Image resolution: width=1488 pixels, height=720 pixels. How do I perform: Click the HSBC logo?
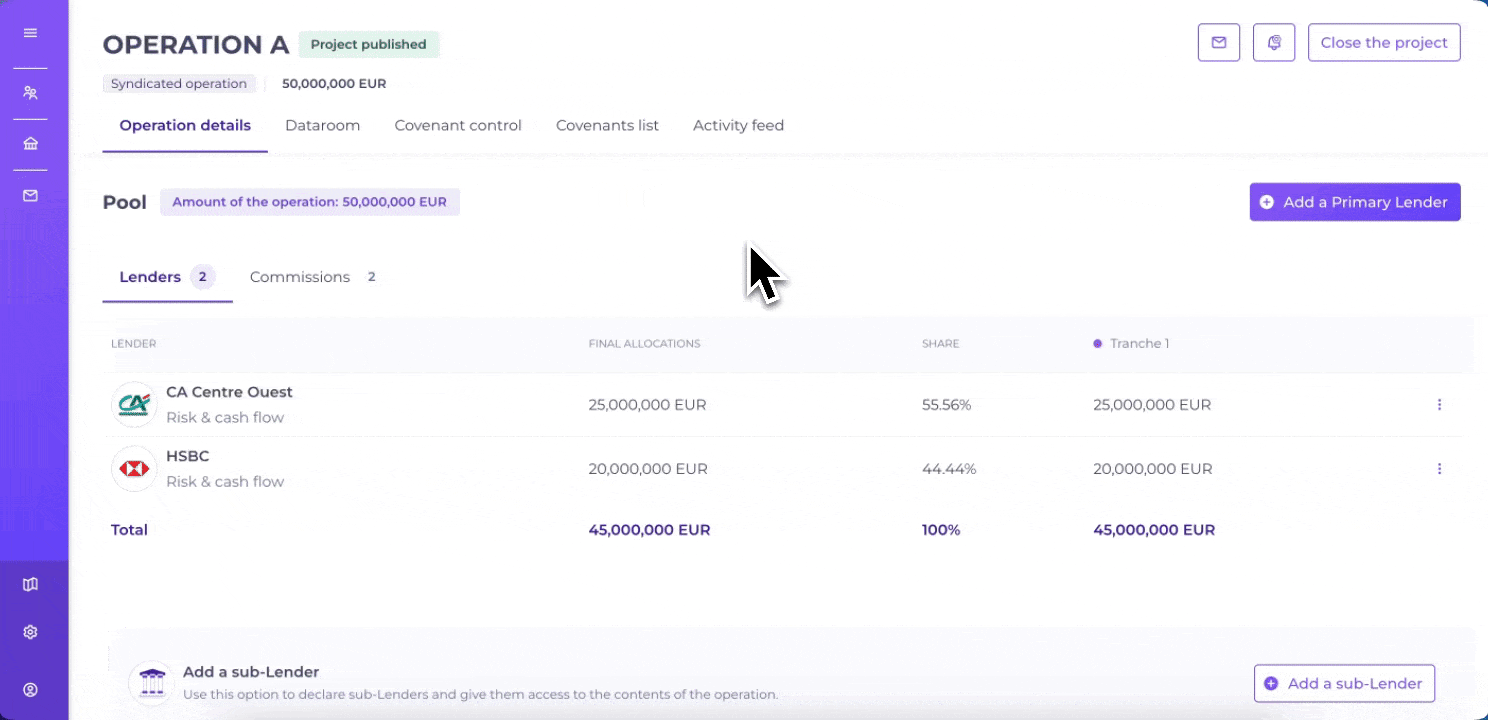(x=134, y=469)
